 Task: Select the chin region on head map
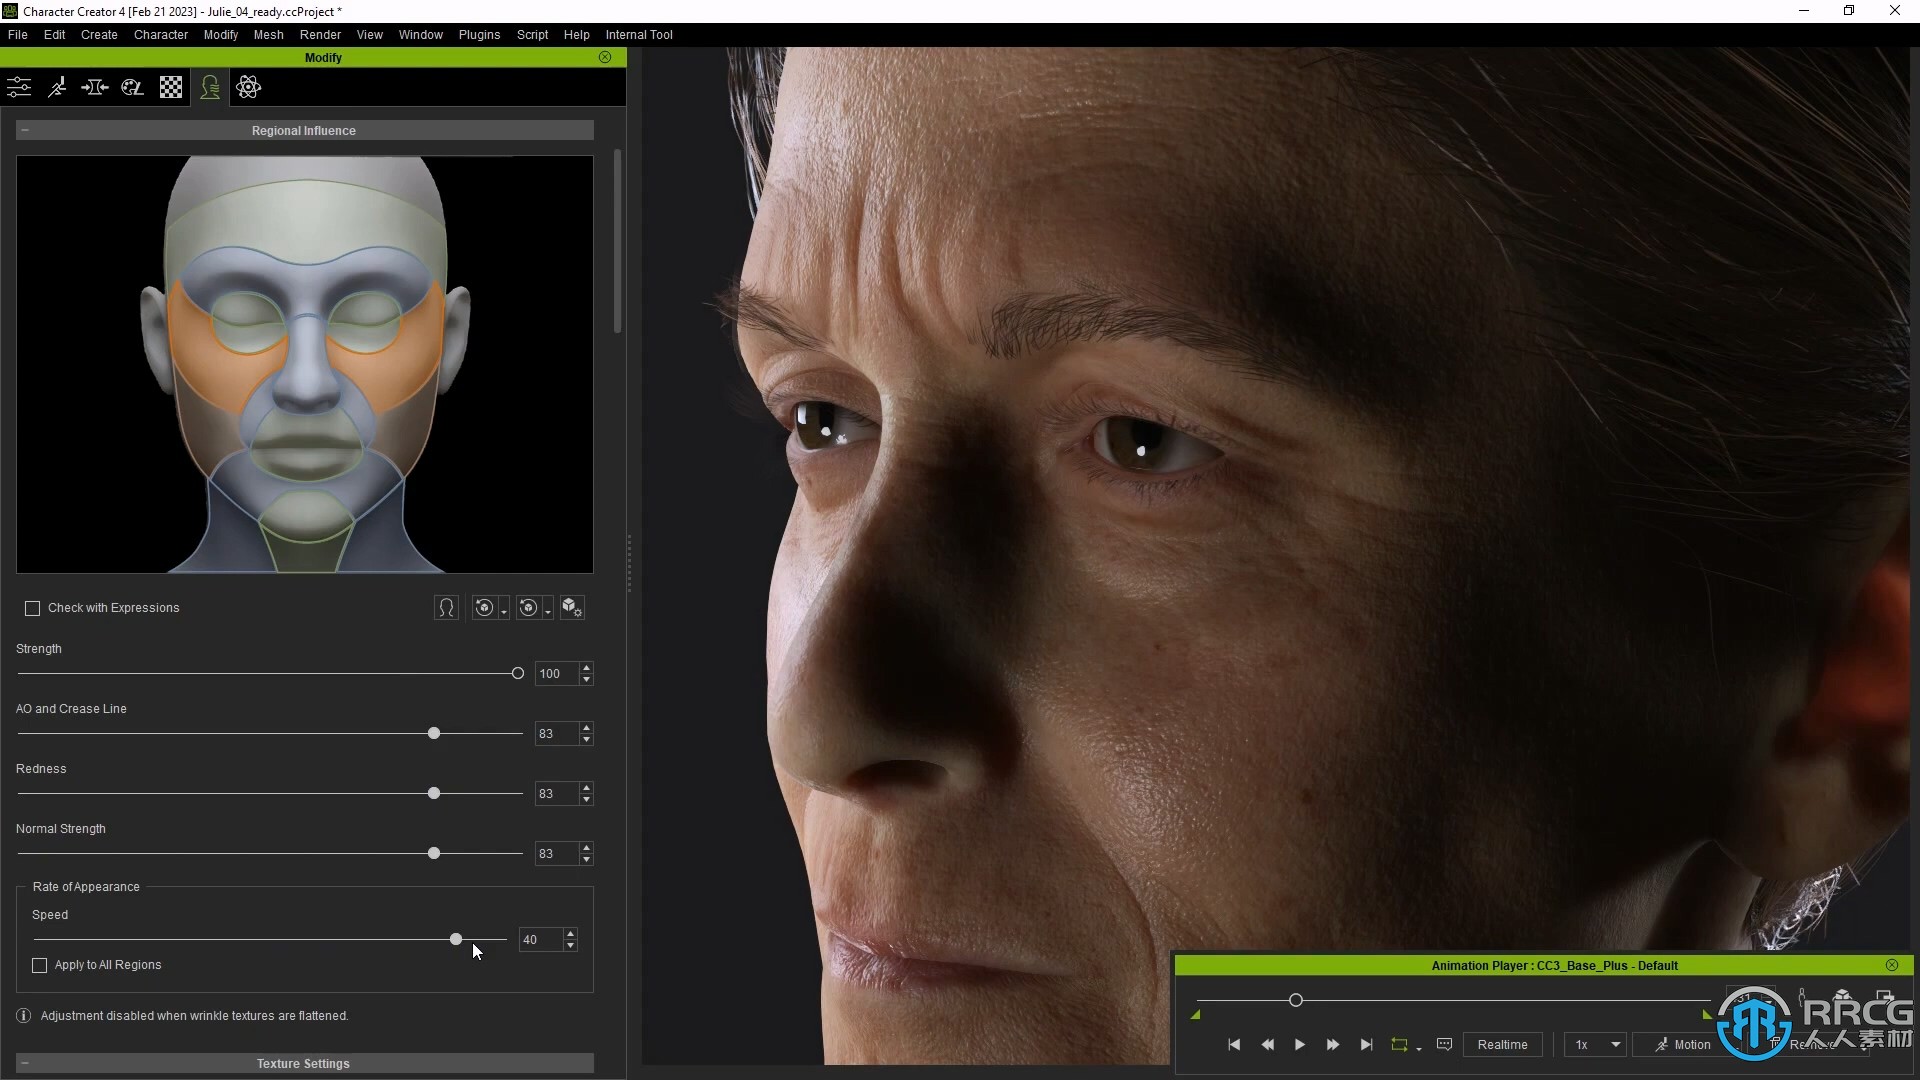click(305, 515)
